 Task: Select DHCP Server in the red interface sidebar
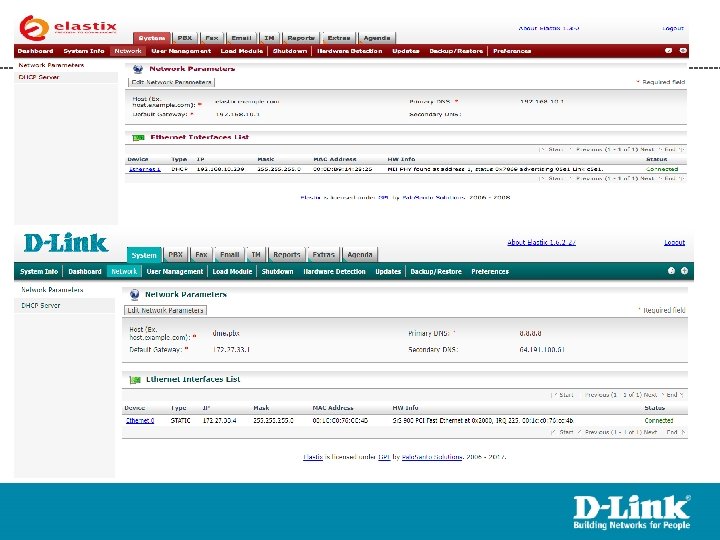pos(39,77)
